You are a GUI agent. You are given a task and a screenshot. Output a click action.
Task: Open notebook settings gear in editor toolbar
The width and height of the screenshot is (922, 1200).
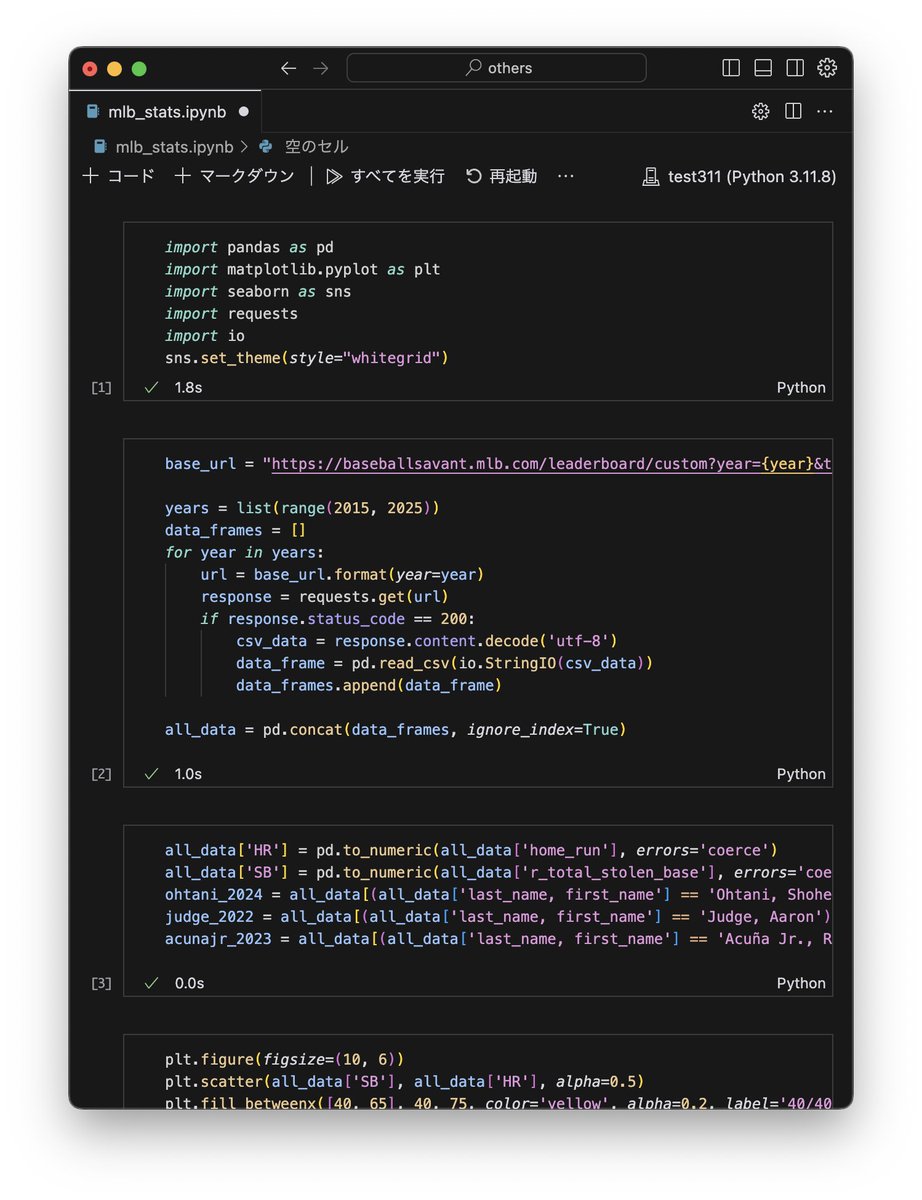pyautogui.click(x=761, y=111)
